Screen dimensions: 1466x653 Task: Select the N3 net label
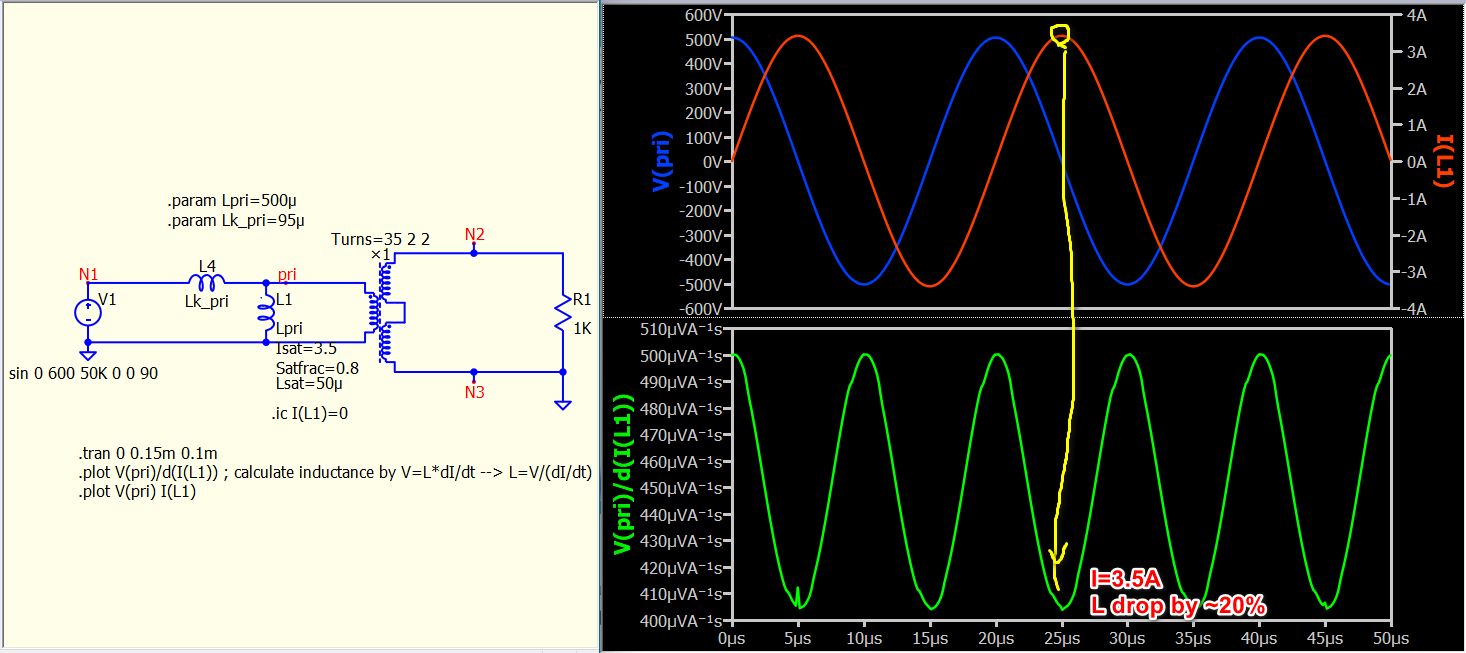[x=475, y=392]
